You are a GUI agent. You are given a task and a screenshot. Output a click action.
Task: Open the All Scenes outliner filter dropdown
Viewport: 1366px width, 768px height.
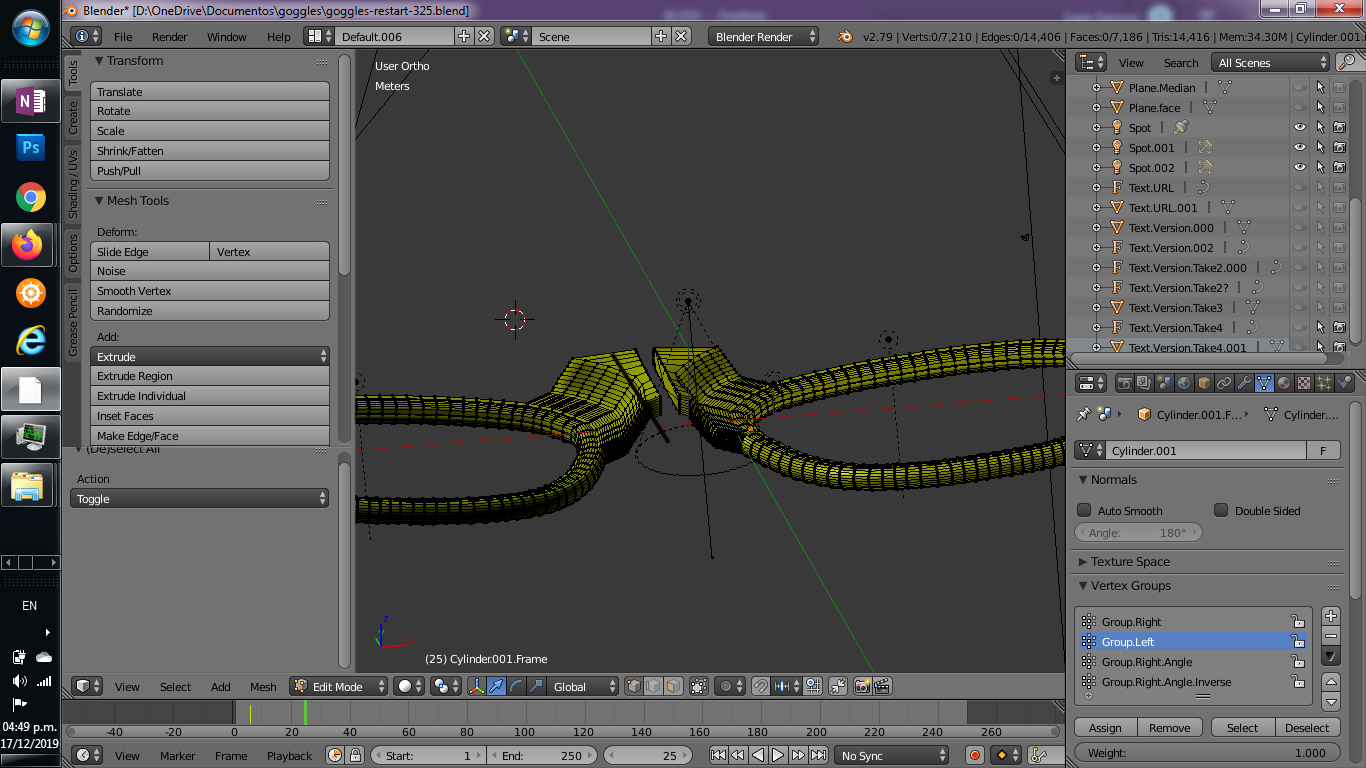(x=1270, y=62)
